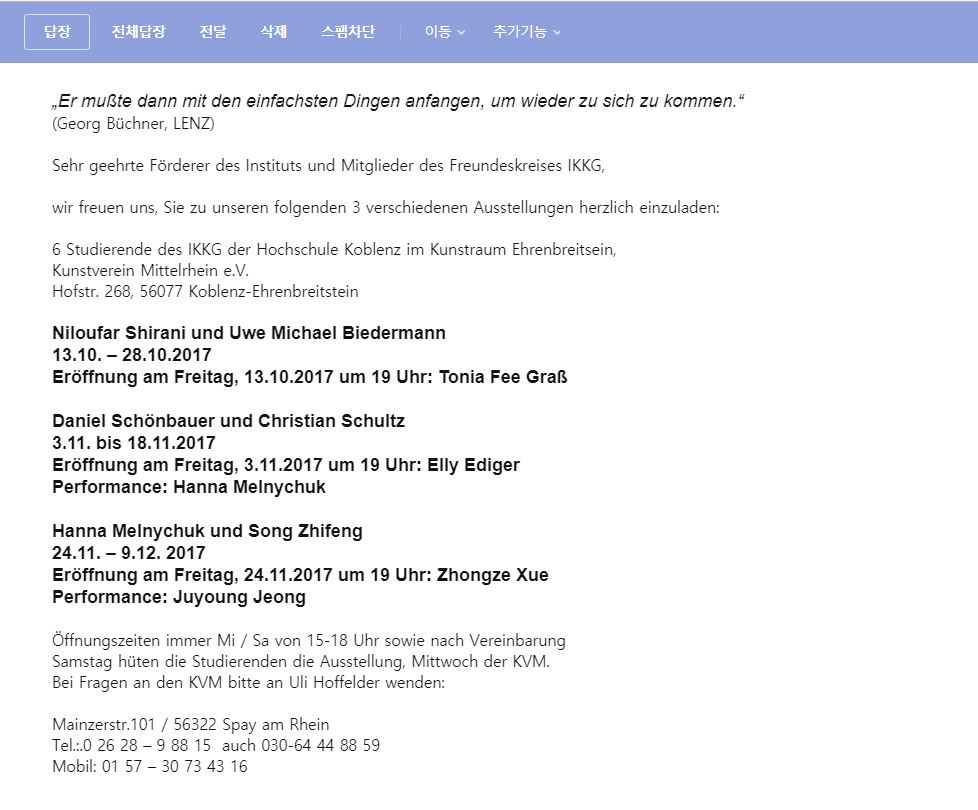The height and width of the screenshot is (810, 978).
Task: Click 'Performance: Hanna Melnychuk'
Action: coord(189,487)
